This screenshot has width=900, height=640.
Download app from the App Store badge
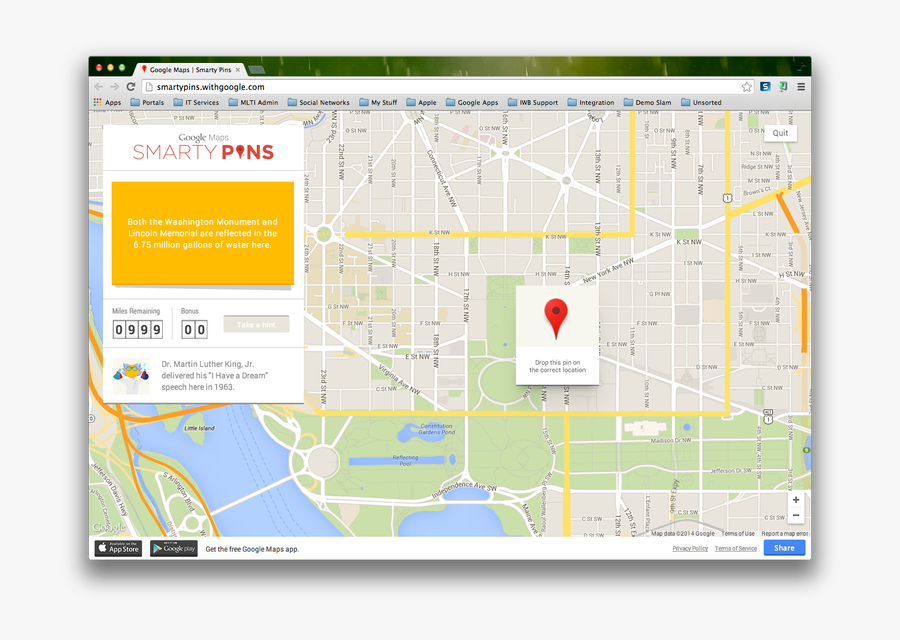[118, 548]
